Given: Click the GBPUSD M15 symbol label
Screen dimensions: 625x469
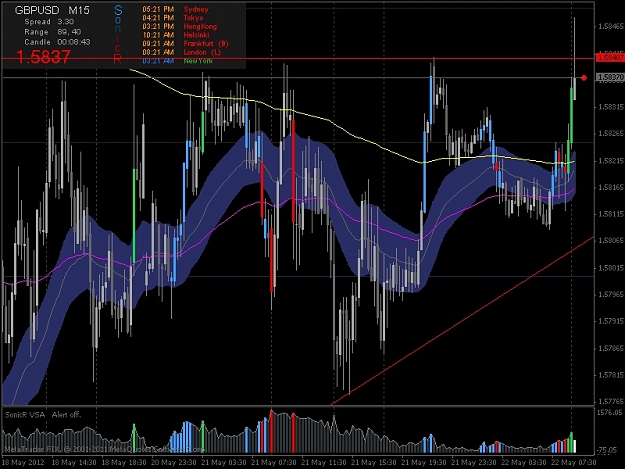Looking at the screenshot, I should [x=52, y=10].
